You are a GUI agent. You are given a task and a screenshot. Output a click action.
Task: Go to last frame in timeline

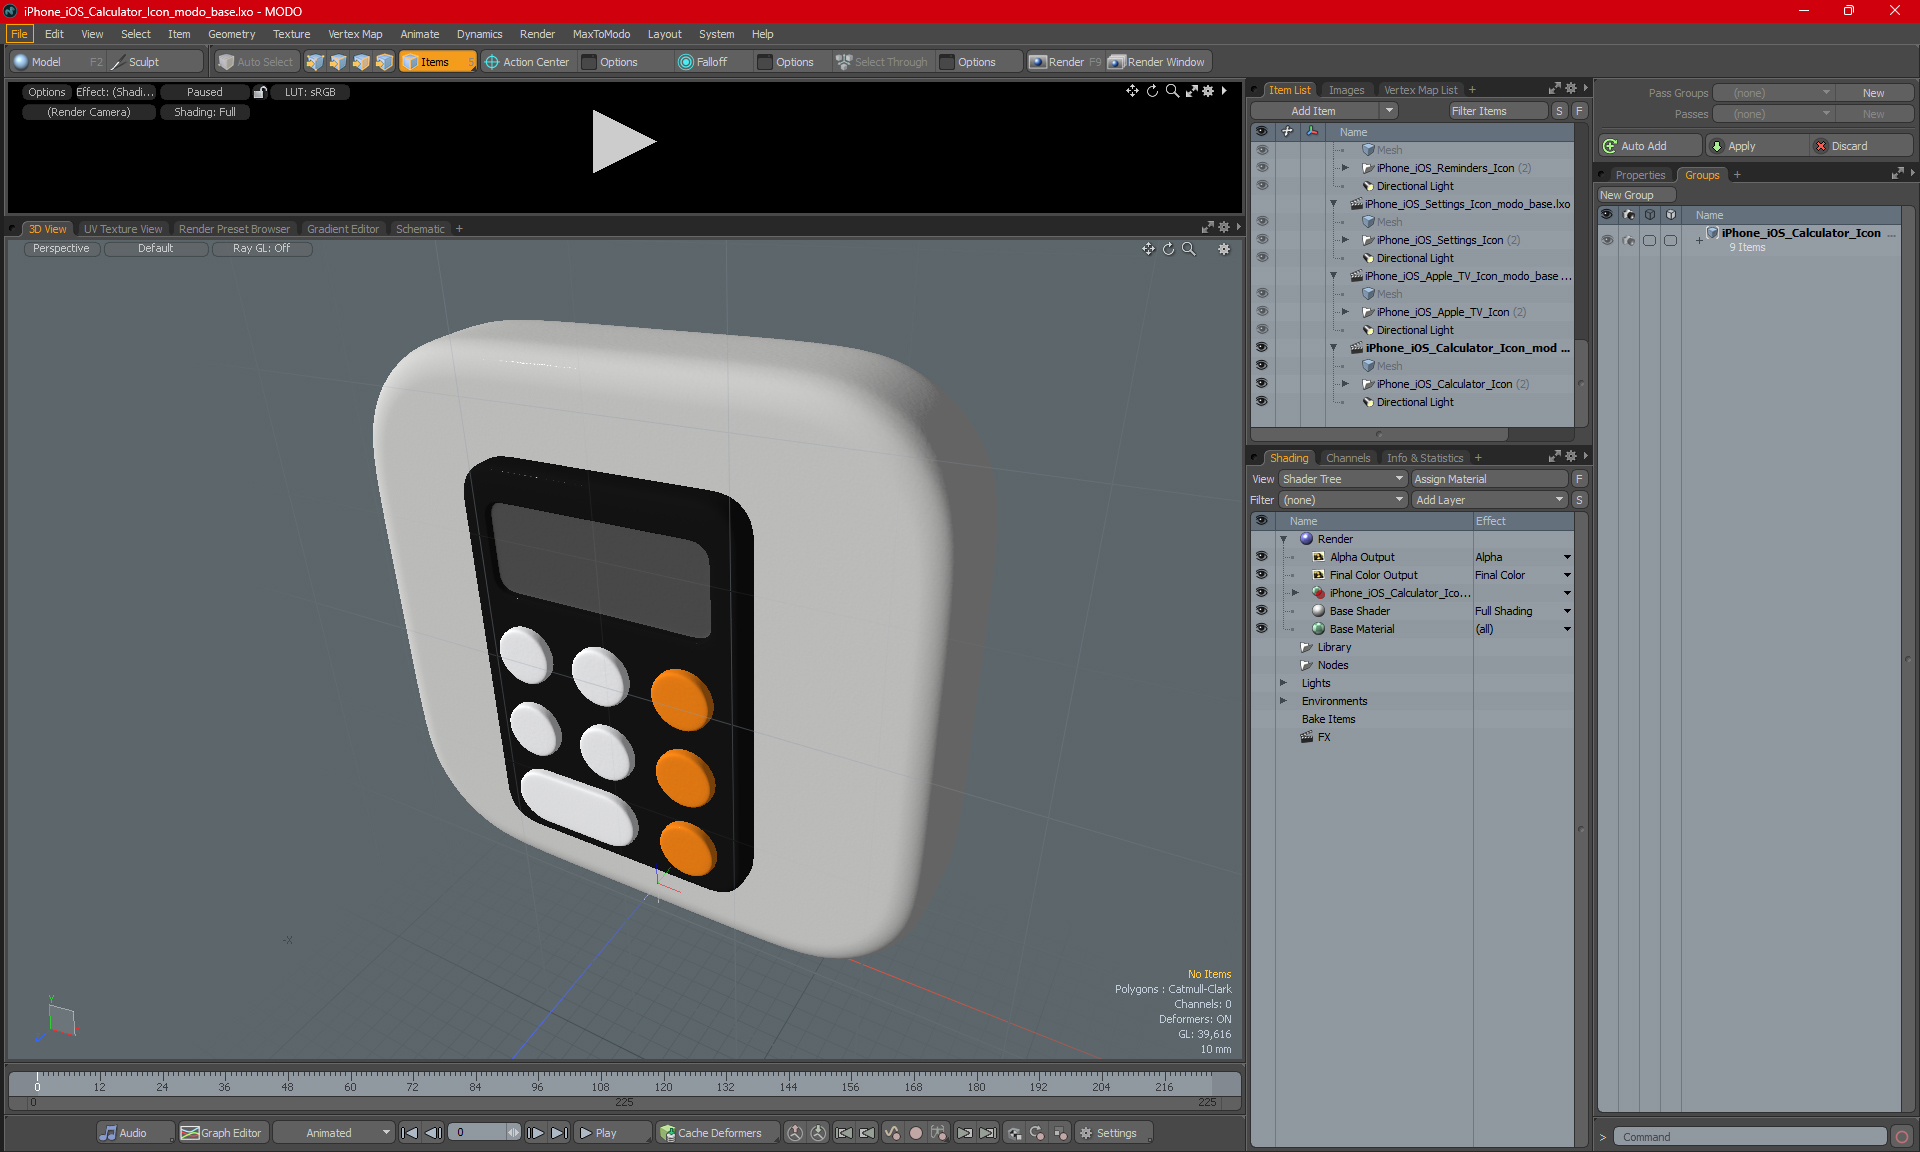559,1133
